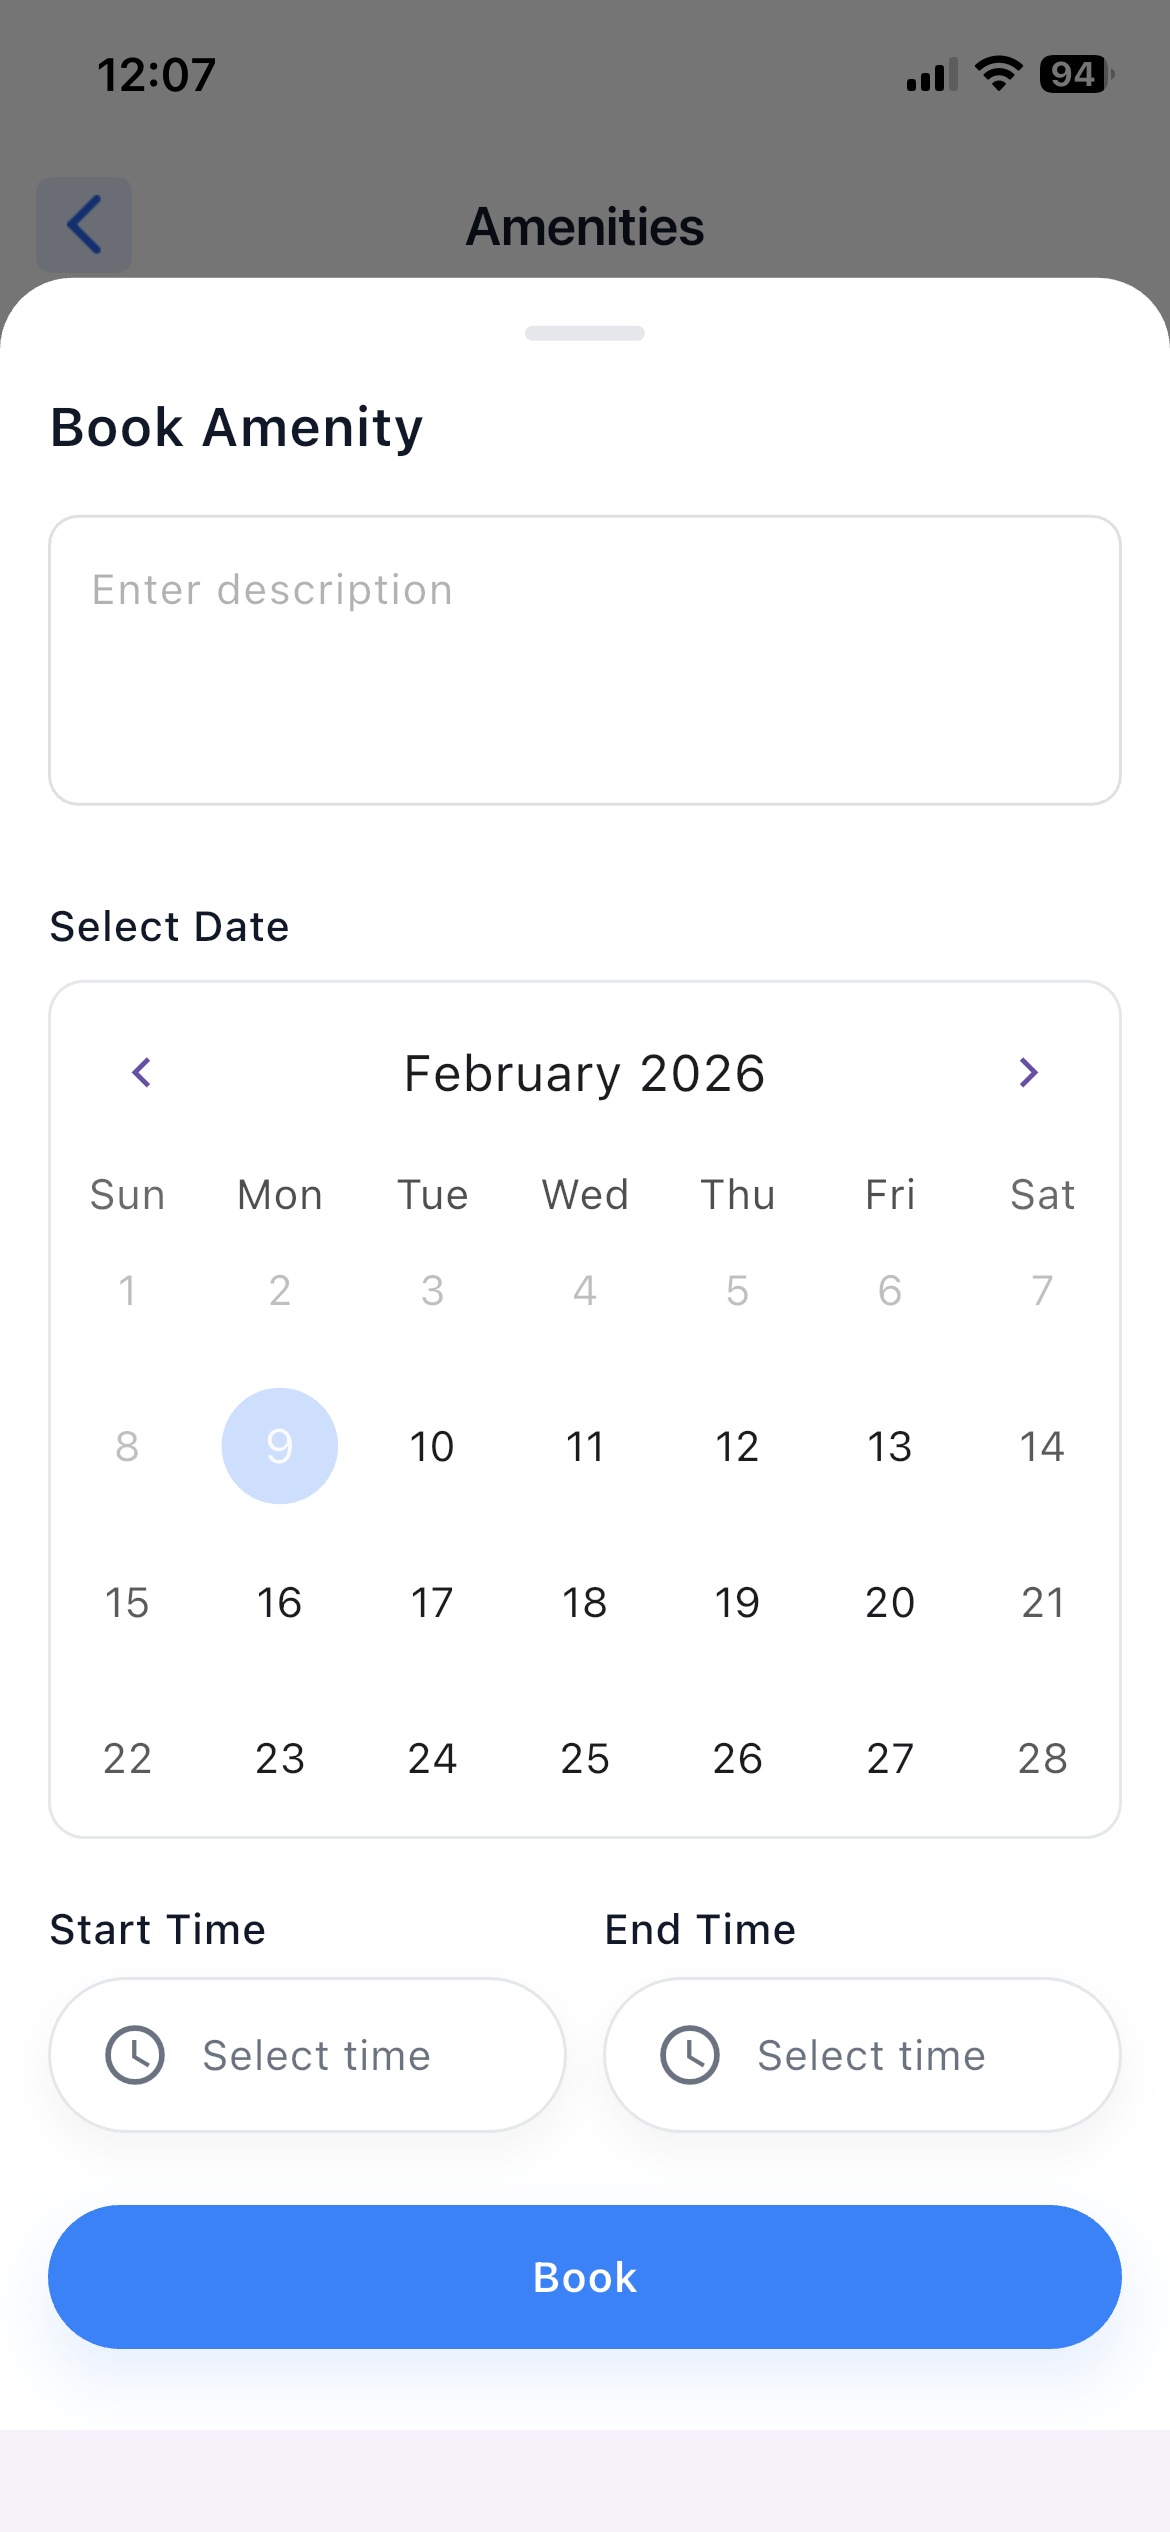
Task: Choose February 12 on the calendar
Action: pos(737,1447)
